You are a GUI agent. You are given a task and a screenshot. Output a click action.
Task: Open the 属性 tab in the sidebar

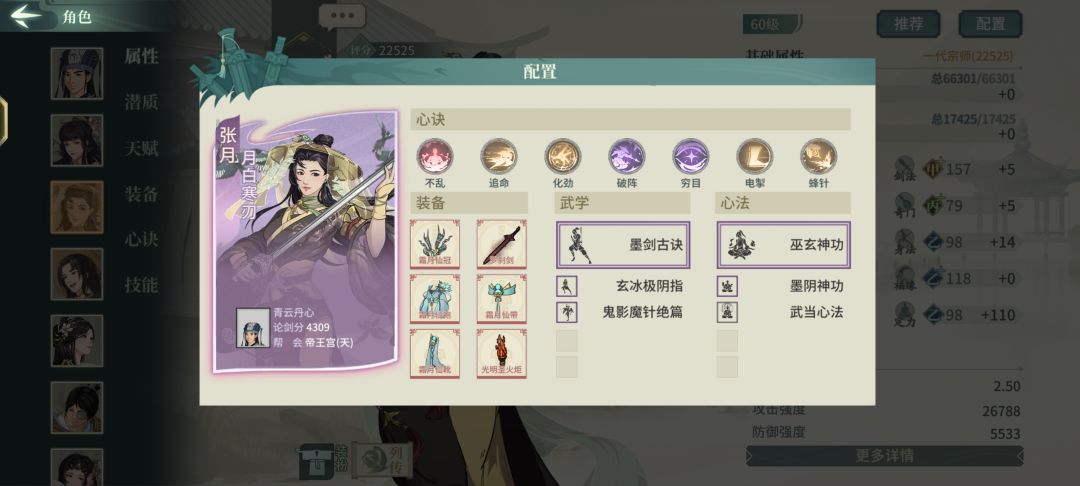point(141,56)
